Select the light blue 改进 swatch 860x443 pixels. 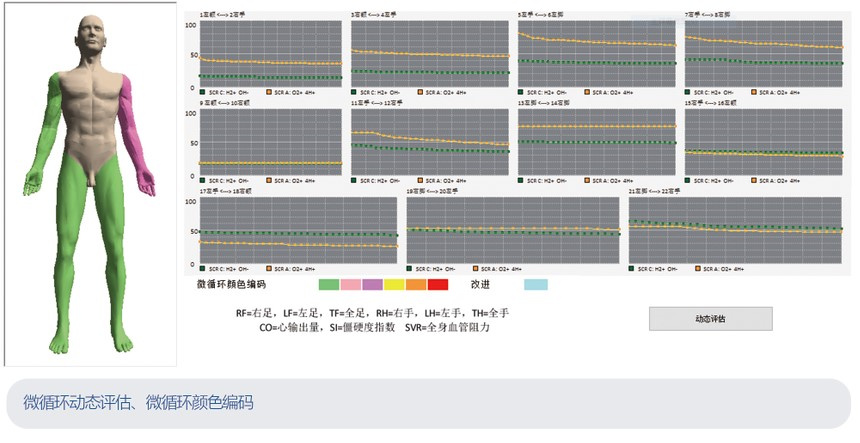(x=536, y=285)
